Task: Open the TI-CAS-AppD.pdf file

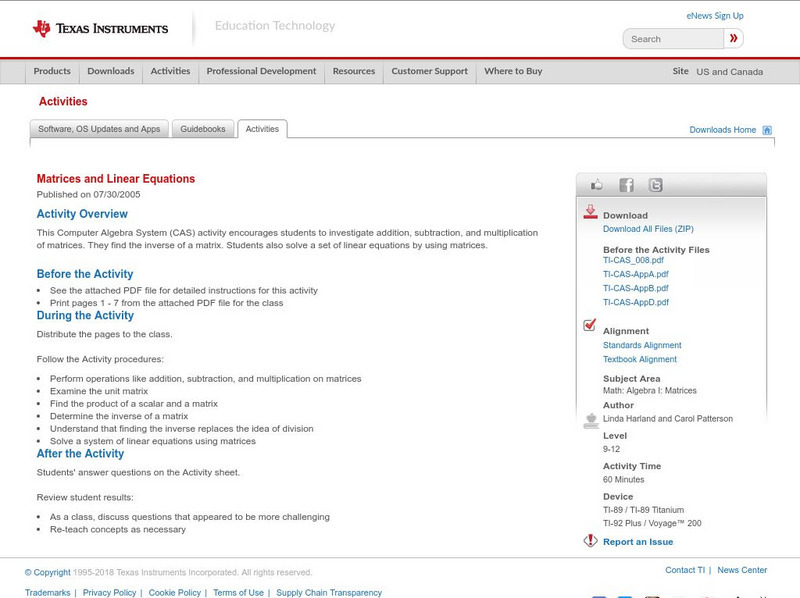Action: (x=636, y=303)
